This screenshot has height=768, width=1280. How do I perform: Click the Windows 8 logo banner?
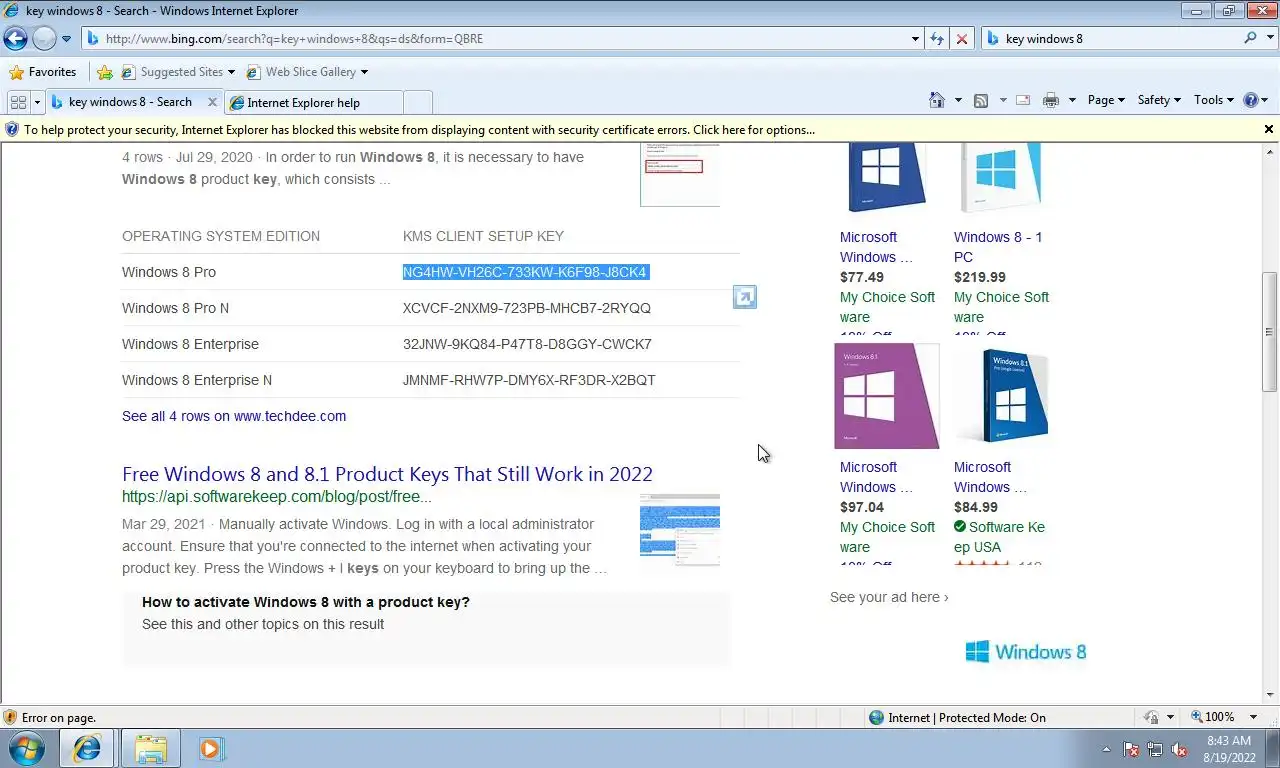pos(1026,652)
